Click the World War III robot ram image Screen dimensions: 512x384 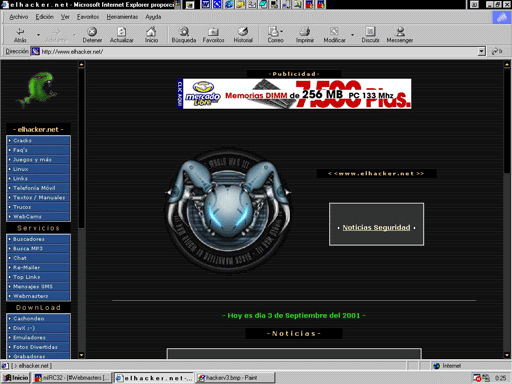(229, 211)
